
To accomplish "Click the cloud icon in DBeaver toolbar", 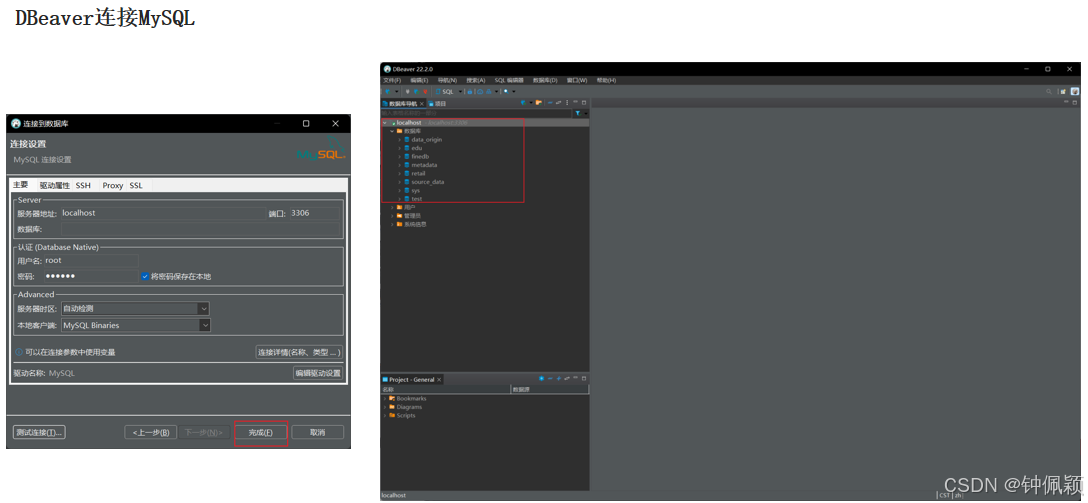I will point(479,92).
